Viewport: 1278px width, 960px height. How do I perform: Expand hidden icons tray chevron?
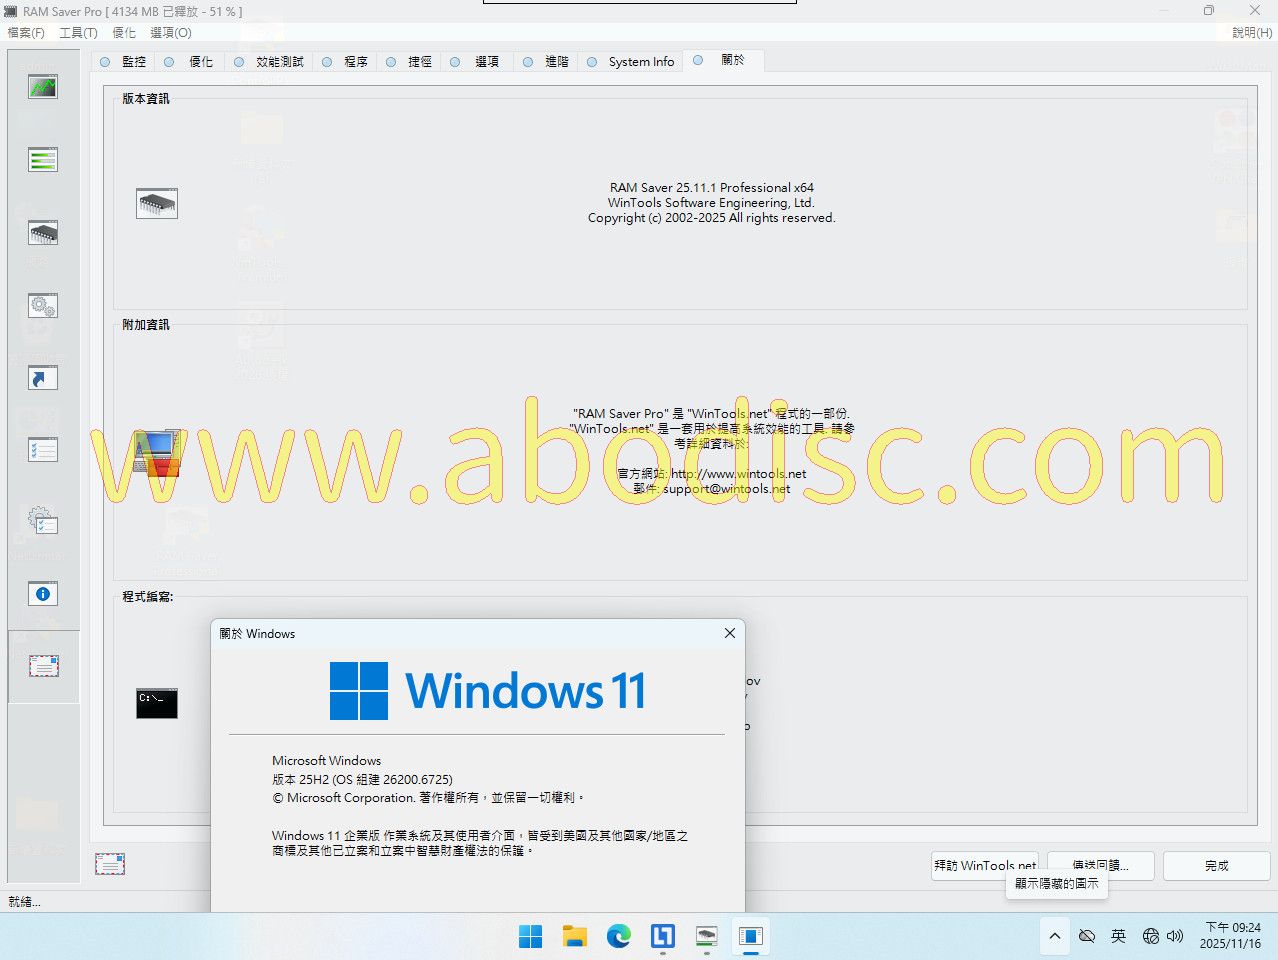point(1054,936)
